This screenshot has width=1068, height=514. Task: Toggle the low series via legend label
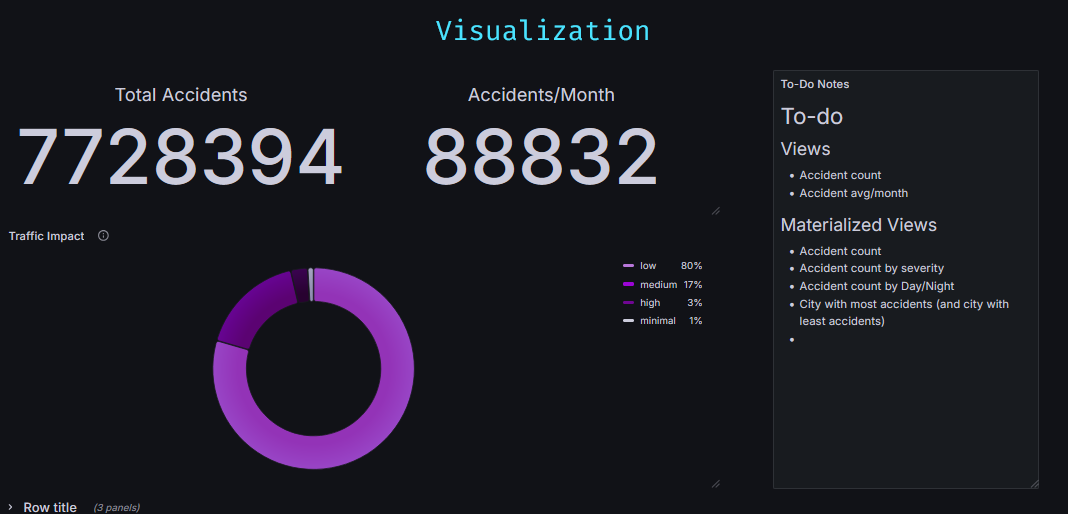click(648, 266)
